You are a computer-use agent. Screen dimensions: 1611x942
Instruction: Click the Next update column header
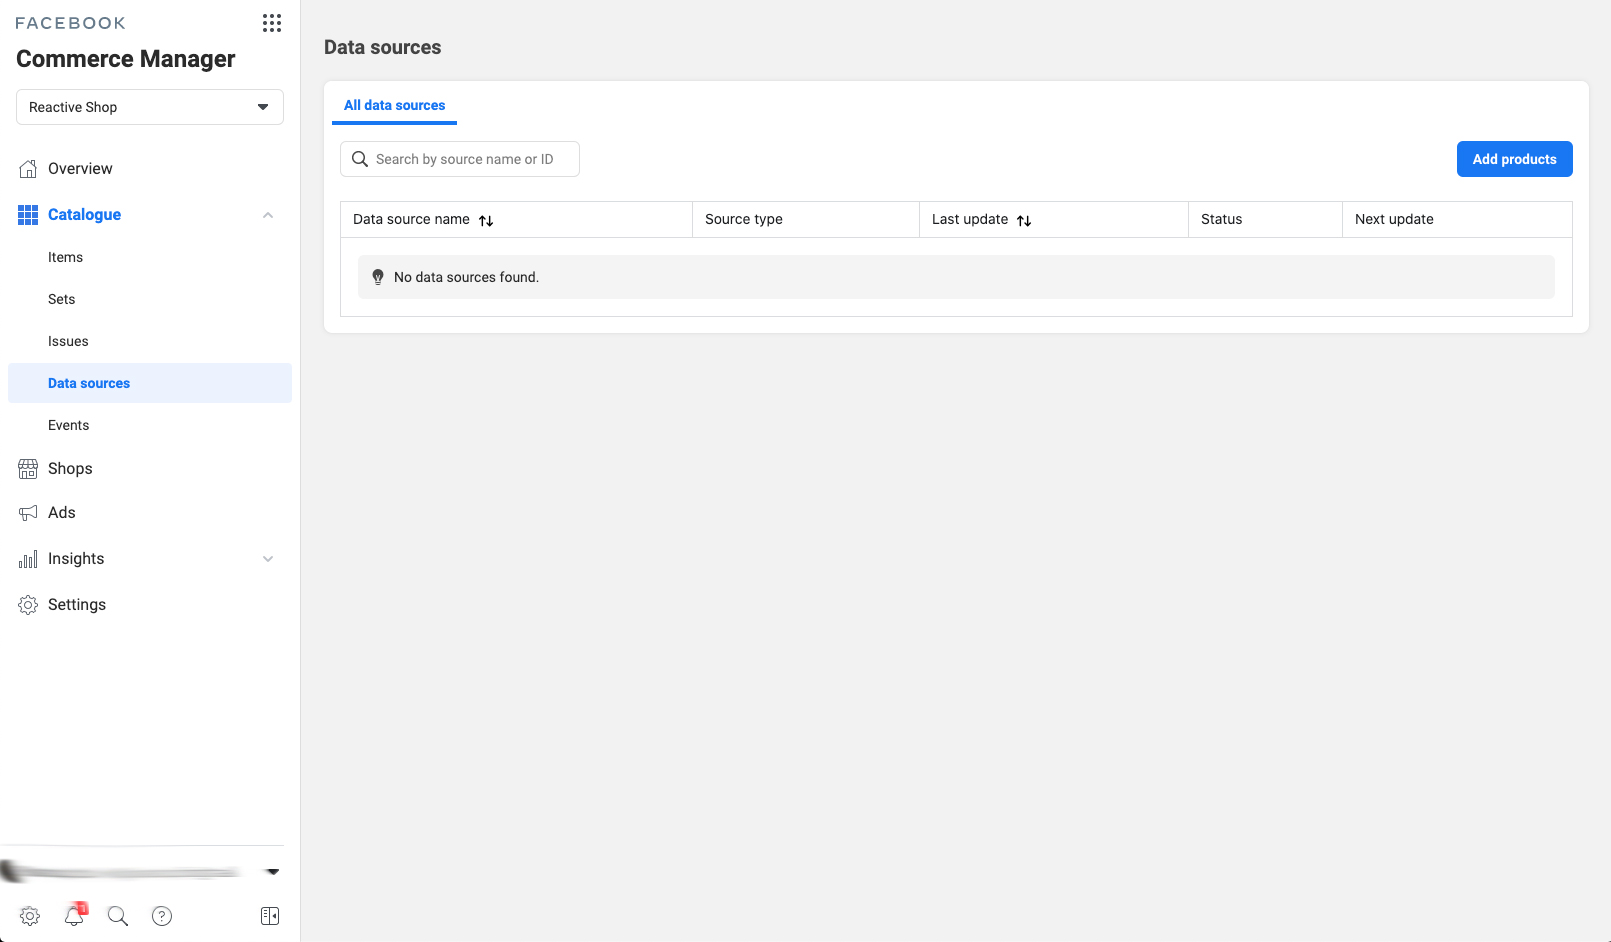[1457, 219]
